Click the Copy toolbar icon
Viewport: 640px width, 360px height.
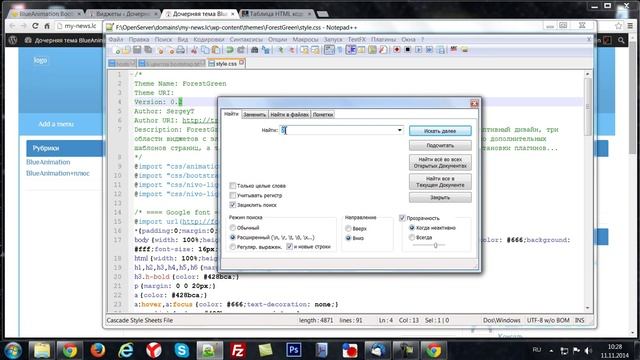205,50
